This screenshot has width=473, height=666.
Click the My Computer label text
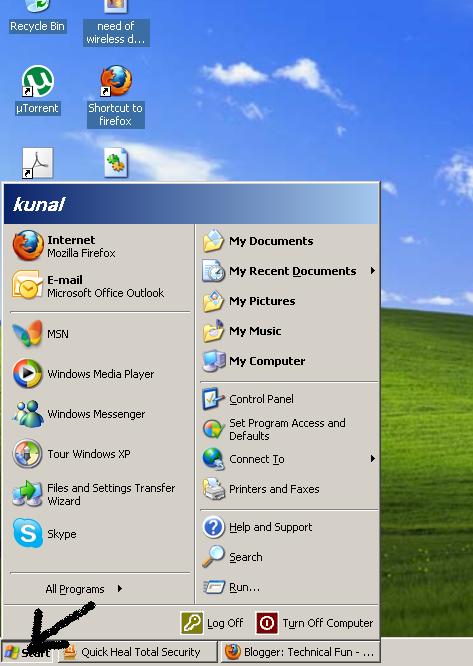point(267,361)
